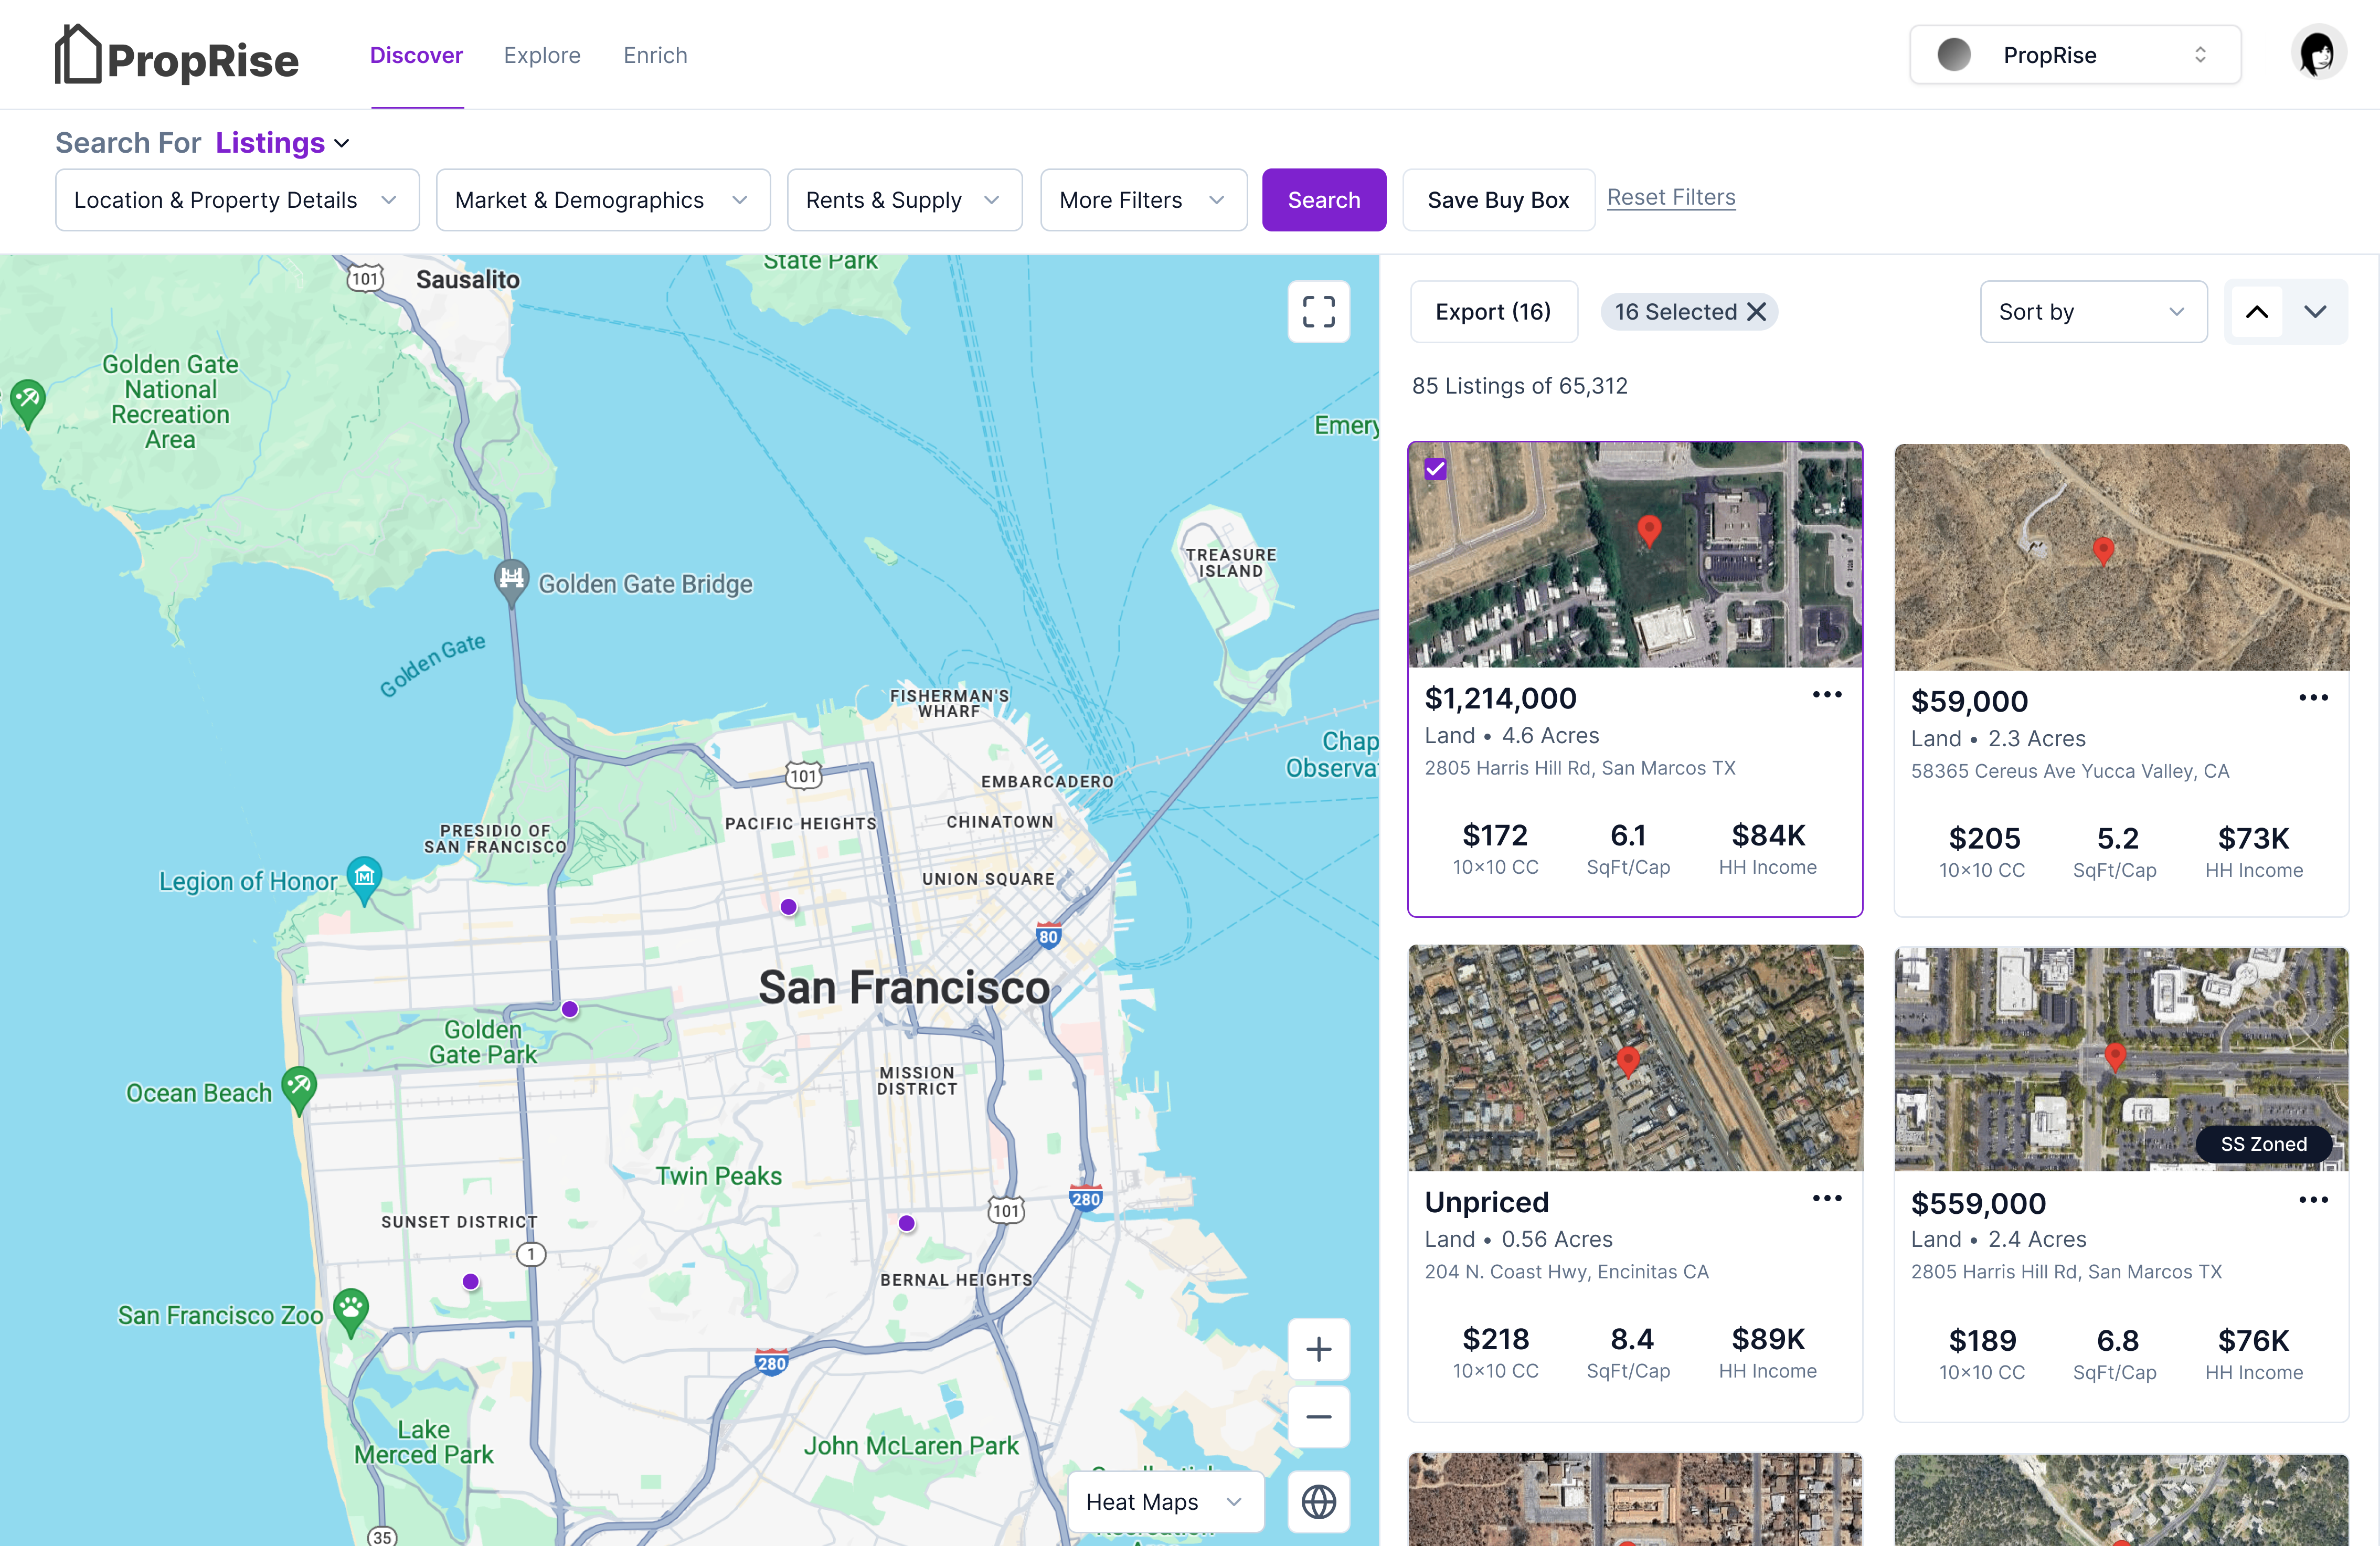Open the Encinitas listing aerial image
The width and height of the screenshot is (2380, 1546).
pos(1635,1058)
